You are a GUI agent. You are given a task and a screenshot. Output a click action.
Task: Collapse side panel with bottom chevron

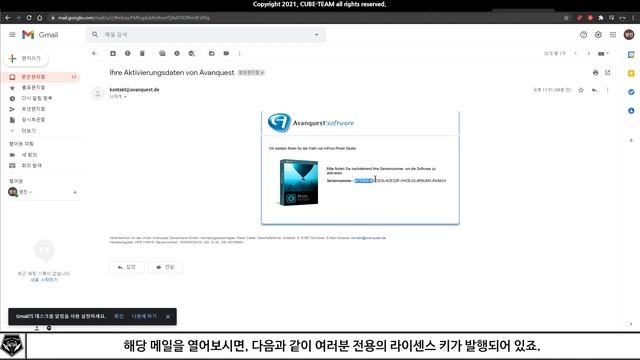coord(631,324)
